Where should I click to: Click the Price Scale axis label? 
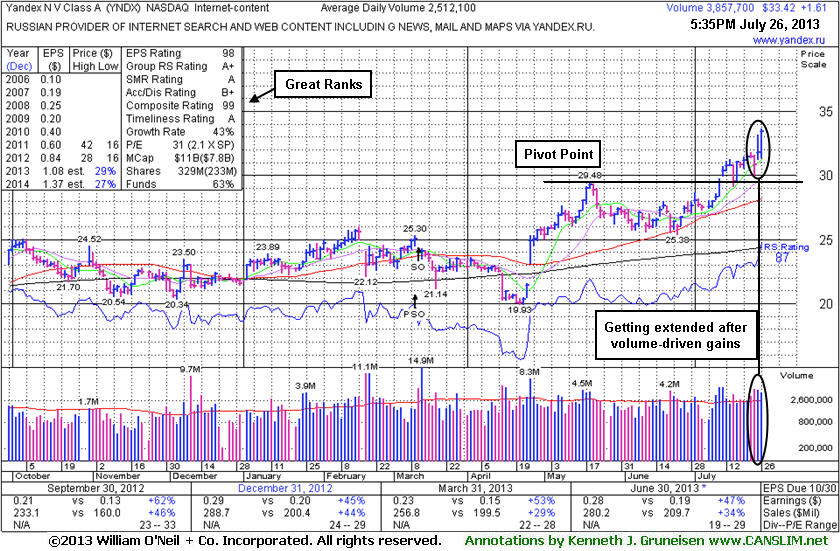click(x=813, y=59)
